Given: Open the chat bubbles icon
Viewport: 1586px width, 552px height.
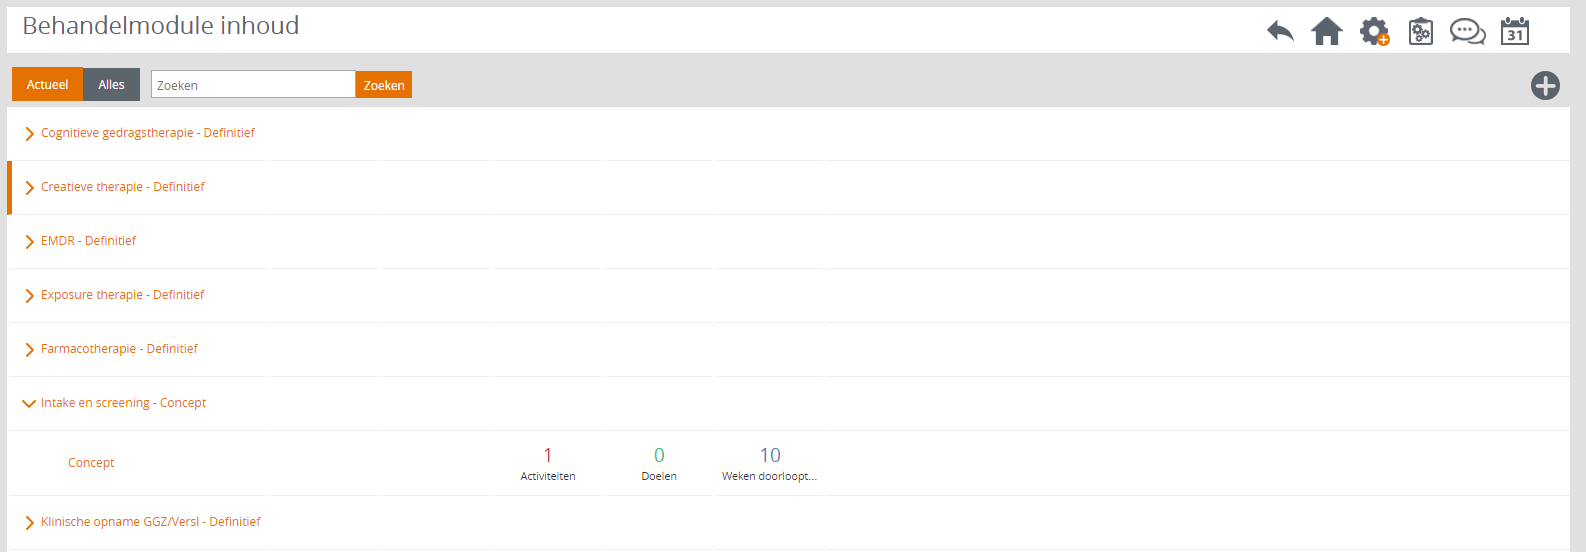Looking at the screenshot, I should coord(1468,32).
